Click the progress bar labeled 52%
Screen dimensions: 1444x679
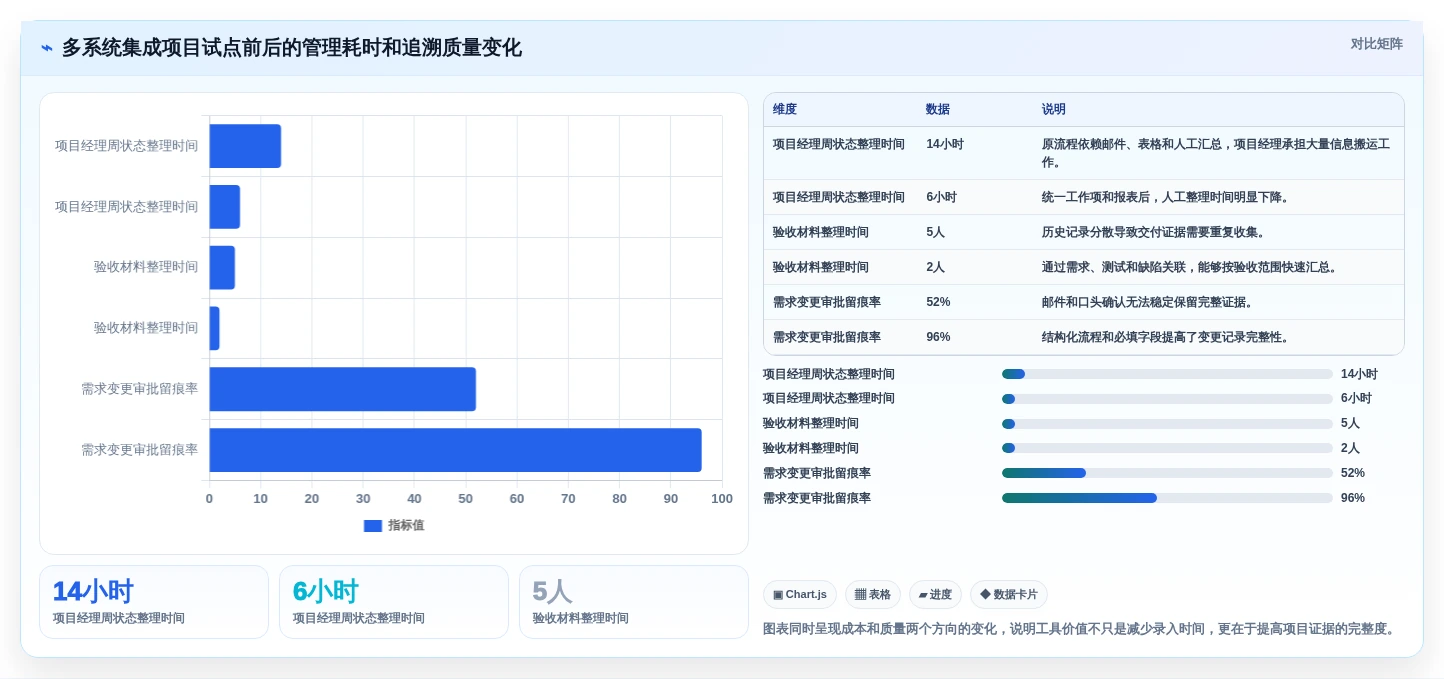[x=1167, y=473]
